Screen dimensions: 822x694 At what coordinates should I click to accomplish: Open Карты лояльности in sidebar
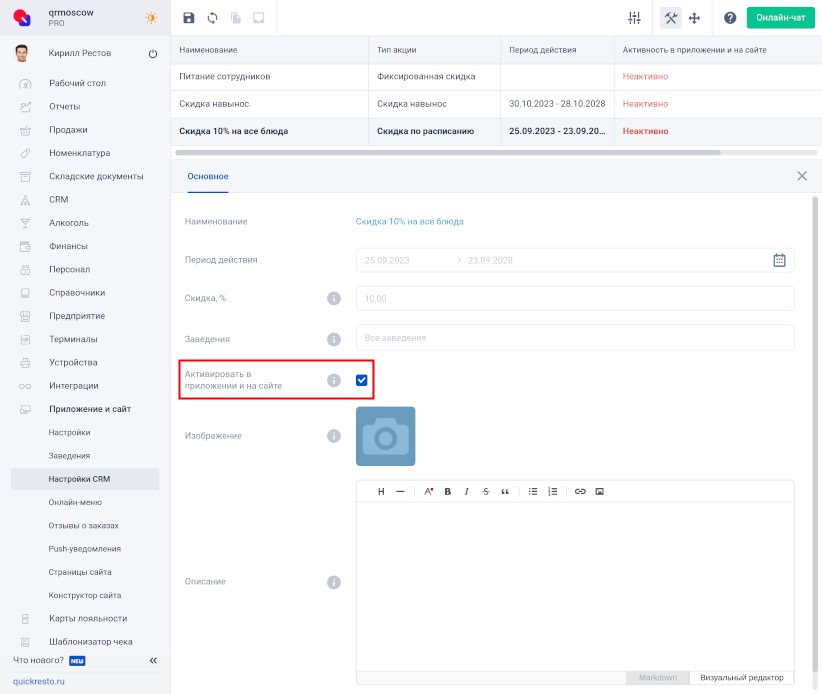(88, 619)
